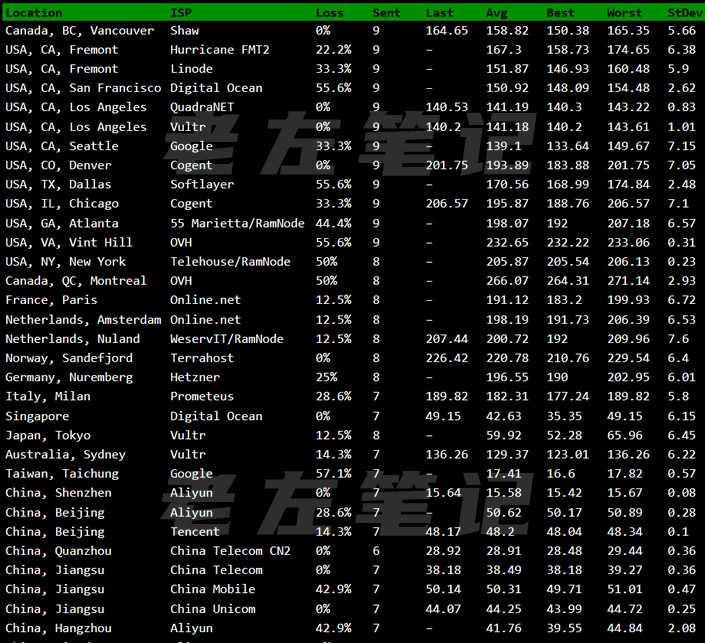Click 'USA, CA, San Francisco' location
This screenshot has height=643, width=705.
tap(83, 88)
